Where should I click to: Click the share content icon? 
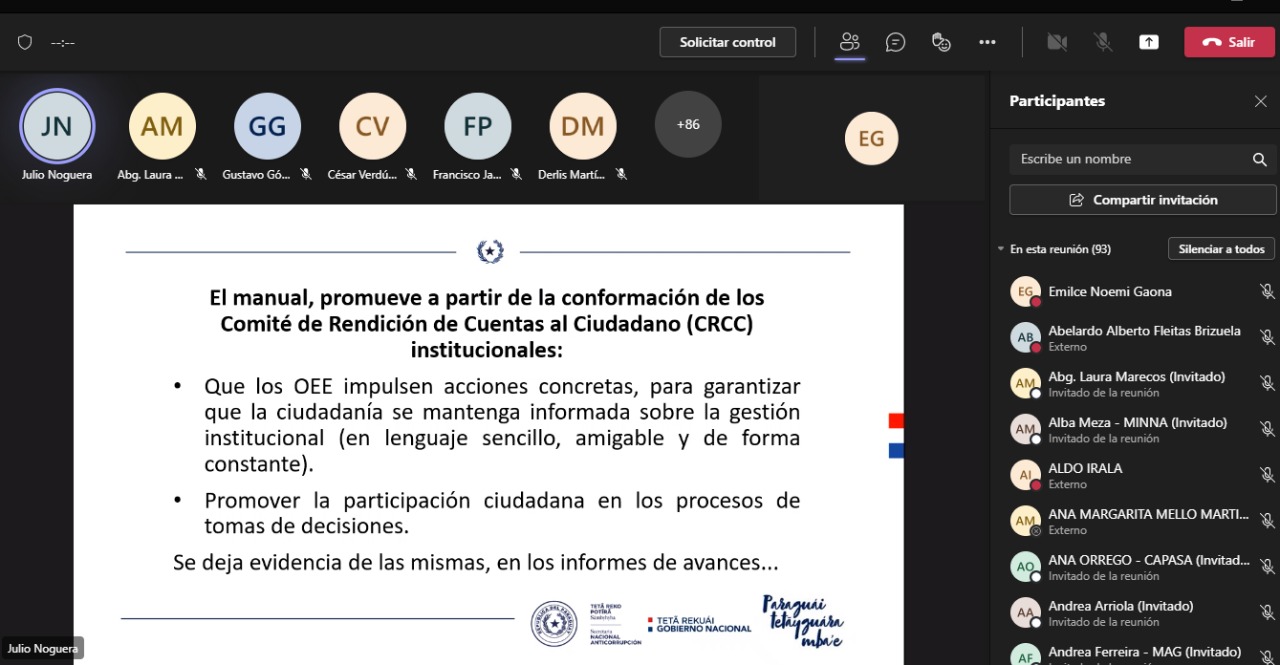click(x=1149, y=42)
